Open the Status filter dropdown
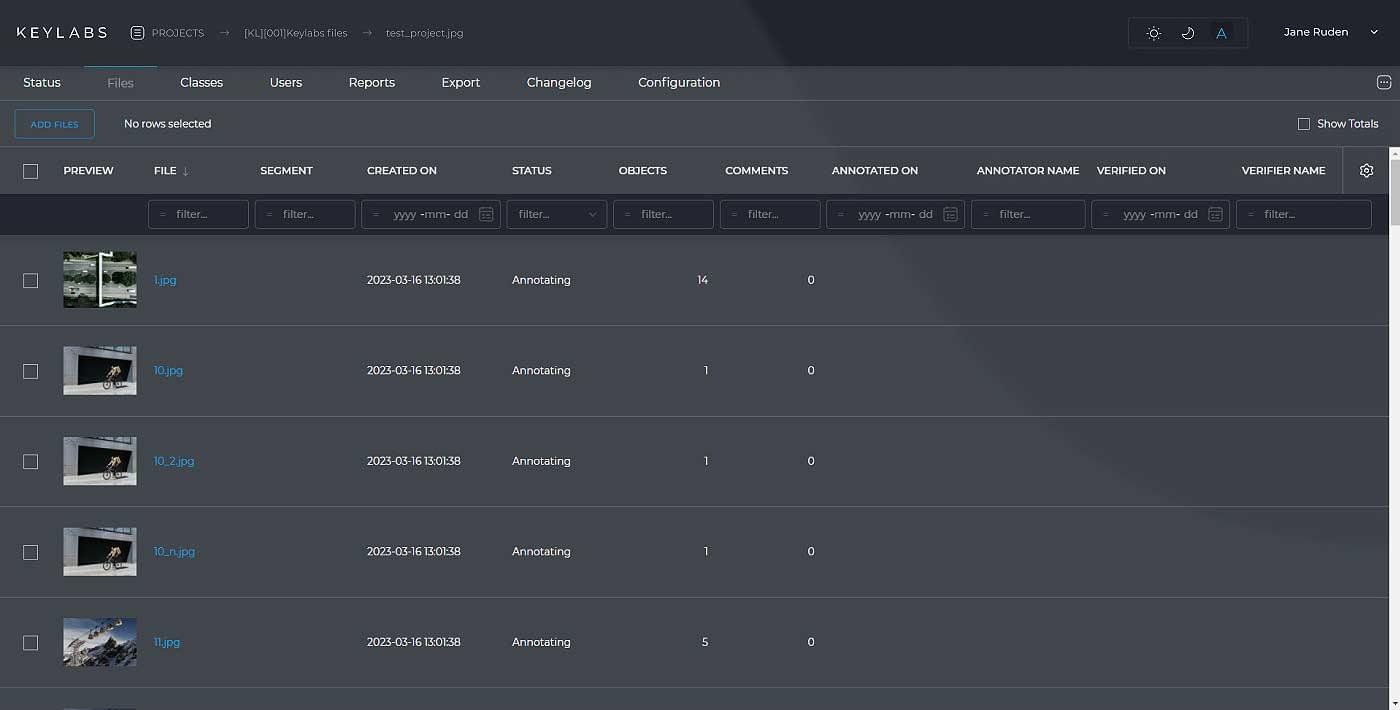Image resolution: width=1400 pixels, height=710 pixels. 557,214
